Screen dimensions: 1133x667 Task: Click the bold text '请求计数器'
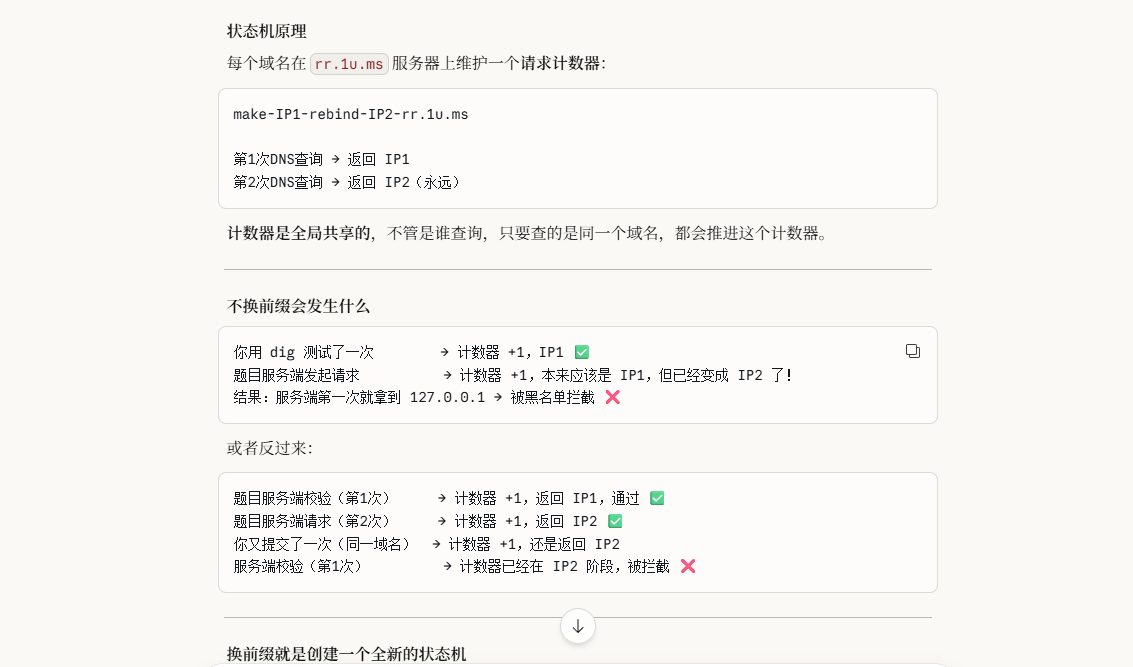560,63
